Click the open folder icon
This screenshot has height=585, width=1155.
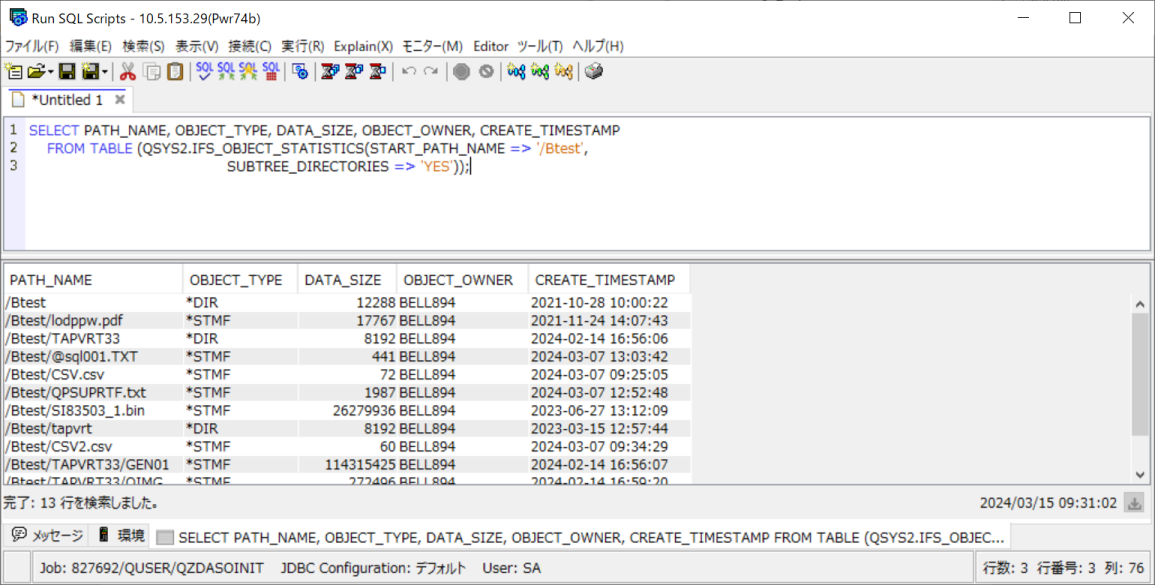coord(35,71)
